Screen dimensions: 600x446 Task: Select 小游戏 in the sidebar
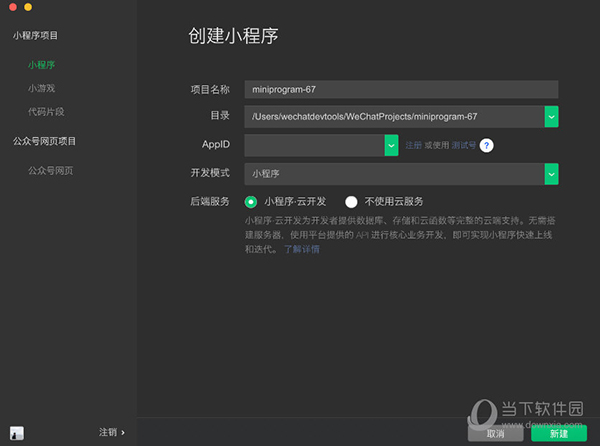[41, 88]
